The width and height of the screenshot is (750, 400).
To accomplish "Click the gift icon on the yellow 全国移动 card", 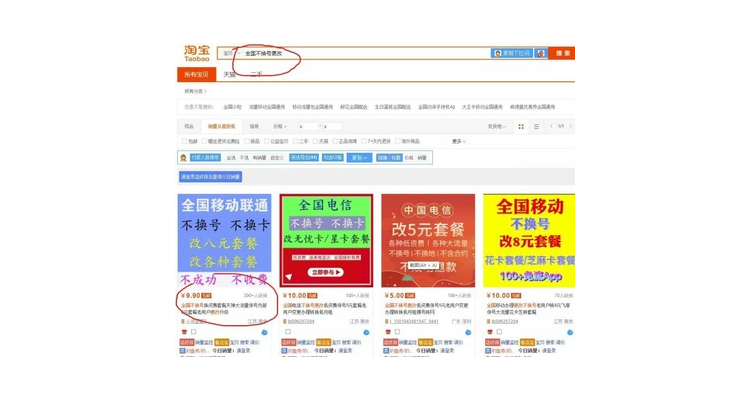I will click(490, 332).
